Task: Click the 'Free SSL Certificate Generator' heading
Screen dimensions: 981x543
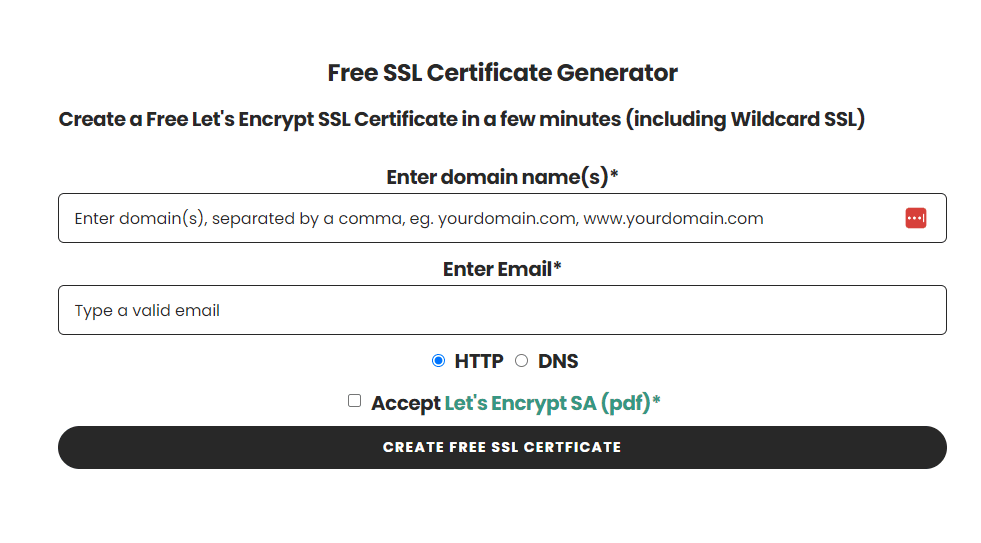Action: tap(502, 73)
